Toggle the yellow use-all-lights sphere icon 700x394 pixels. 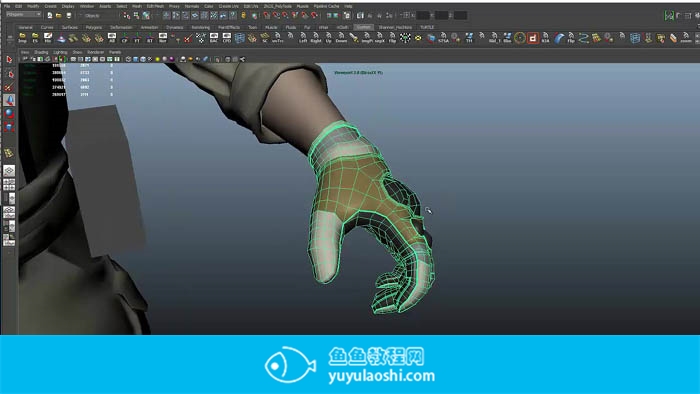(158, 59)
